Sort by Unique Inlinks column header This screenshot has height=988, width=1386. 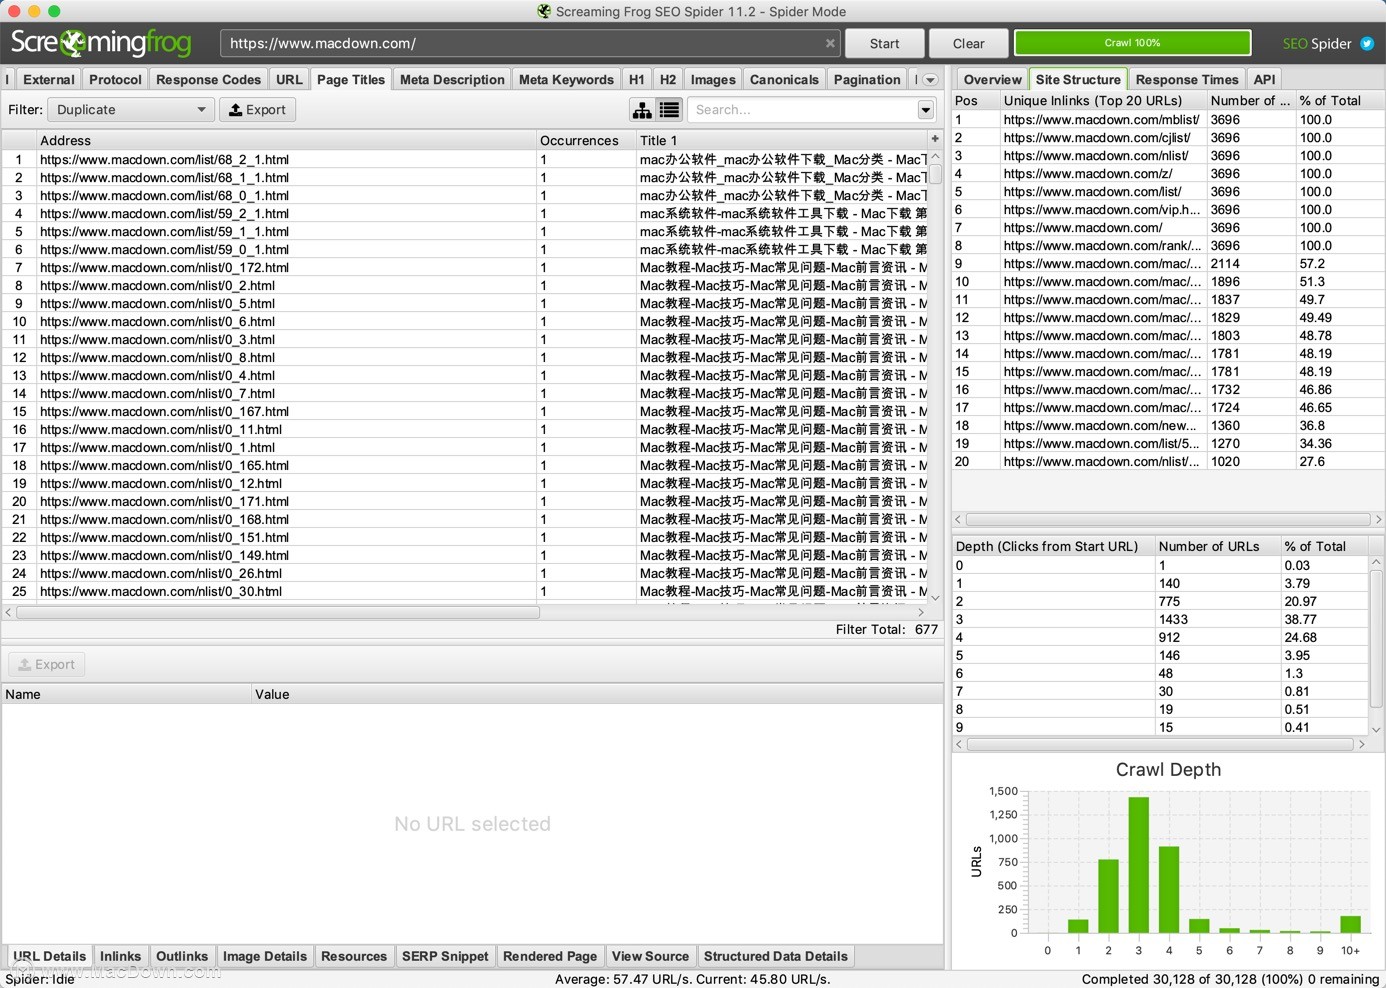coord(1103,101)
